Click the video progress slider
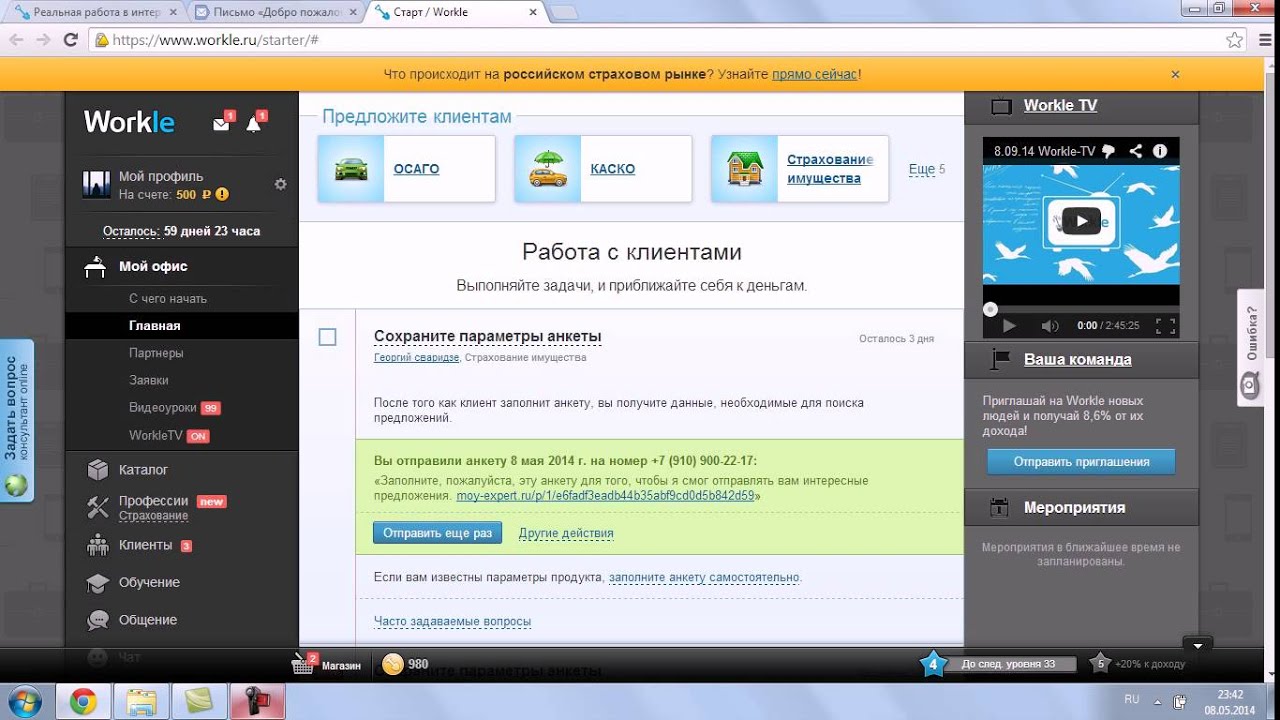1280x720 pixels. point(1080,310)
